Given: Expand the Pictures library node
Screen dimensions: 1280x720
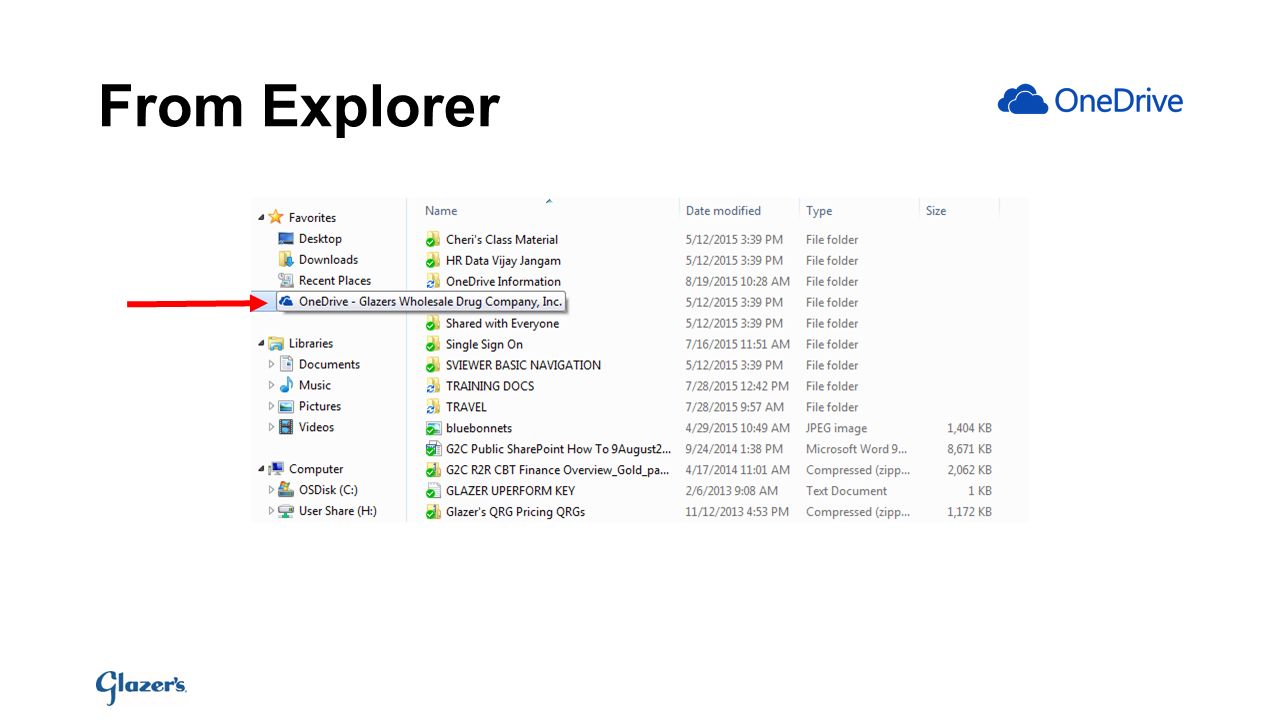Looking at the screenshot, I should (271, 406).
